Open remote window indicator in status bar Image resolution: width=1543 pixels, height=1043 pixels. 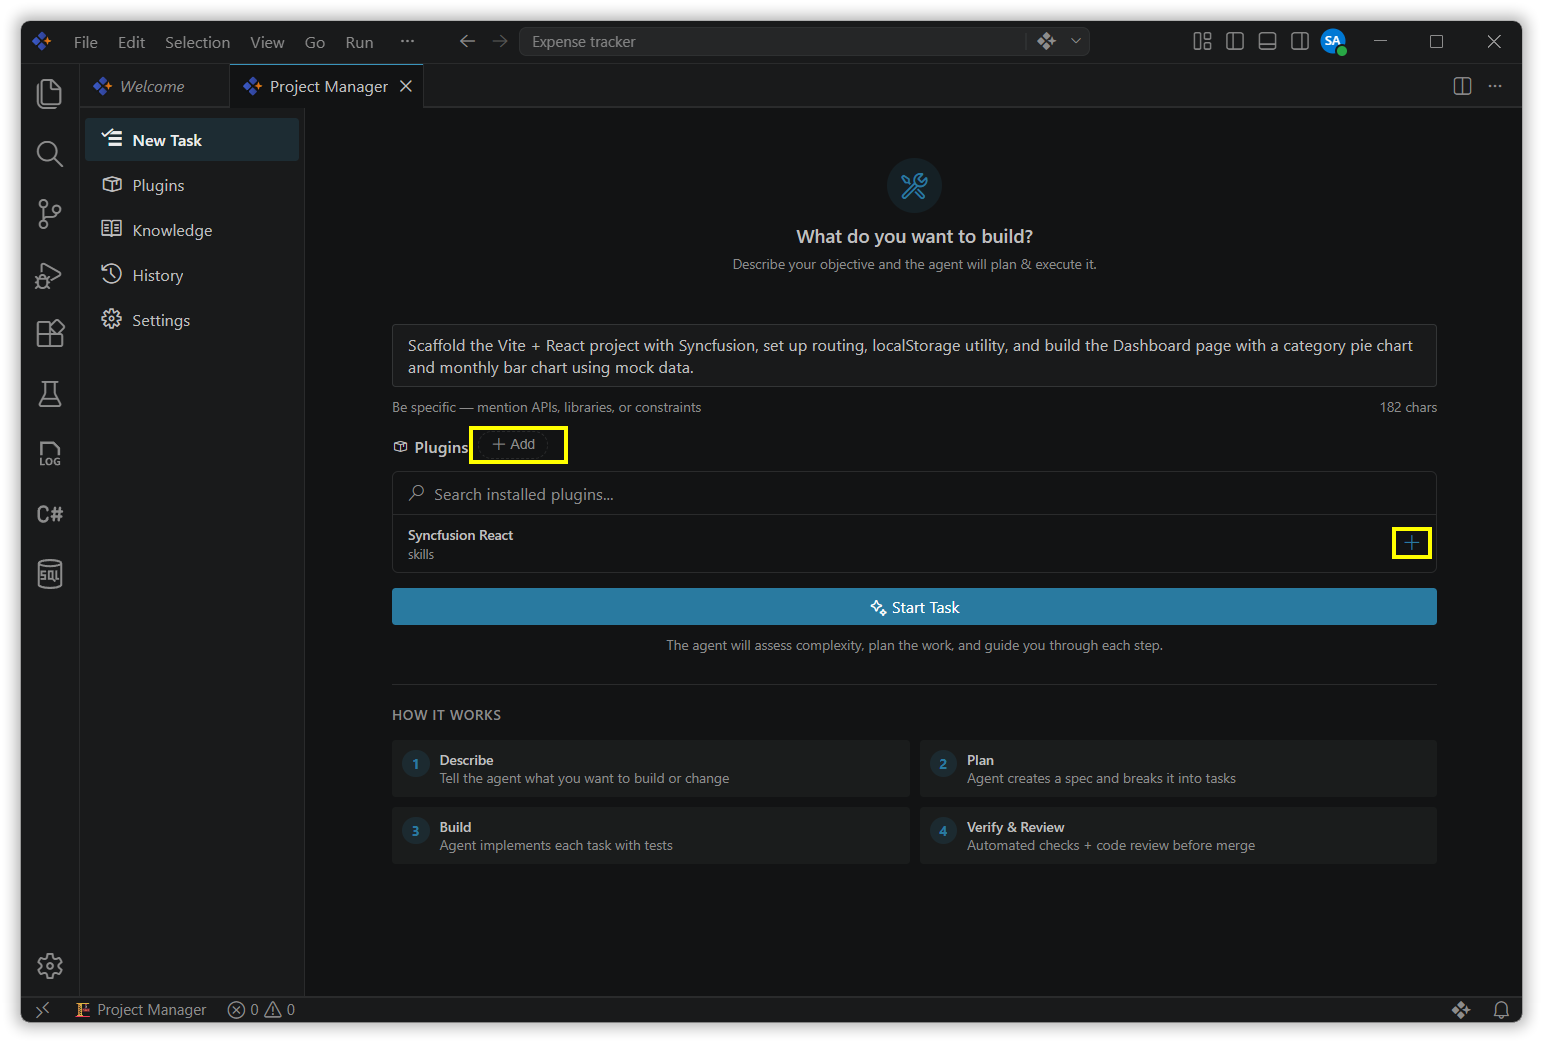click(x=42, y=1010)
